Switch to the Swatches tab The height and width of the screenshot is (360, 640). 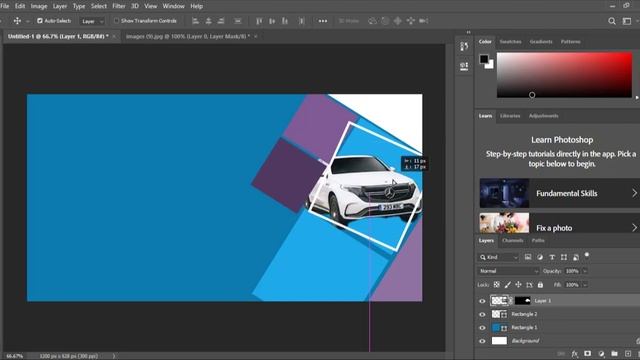tap(511, 42)
